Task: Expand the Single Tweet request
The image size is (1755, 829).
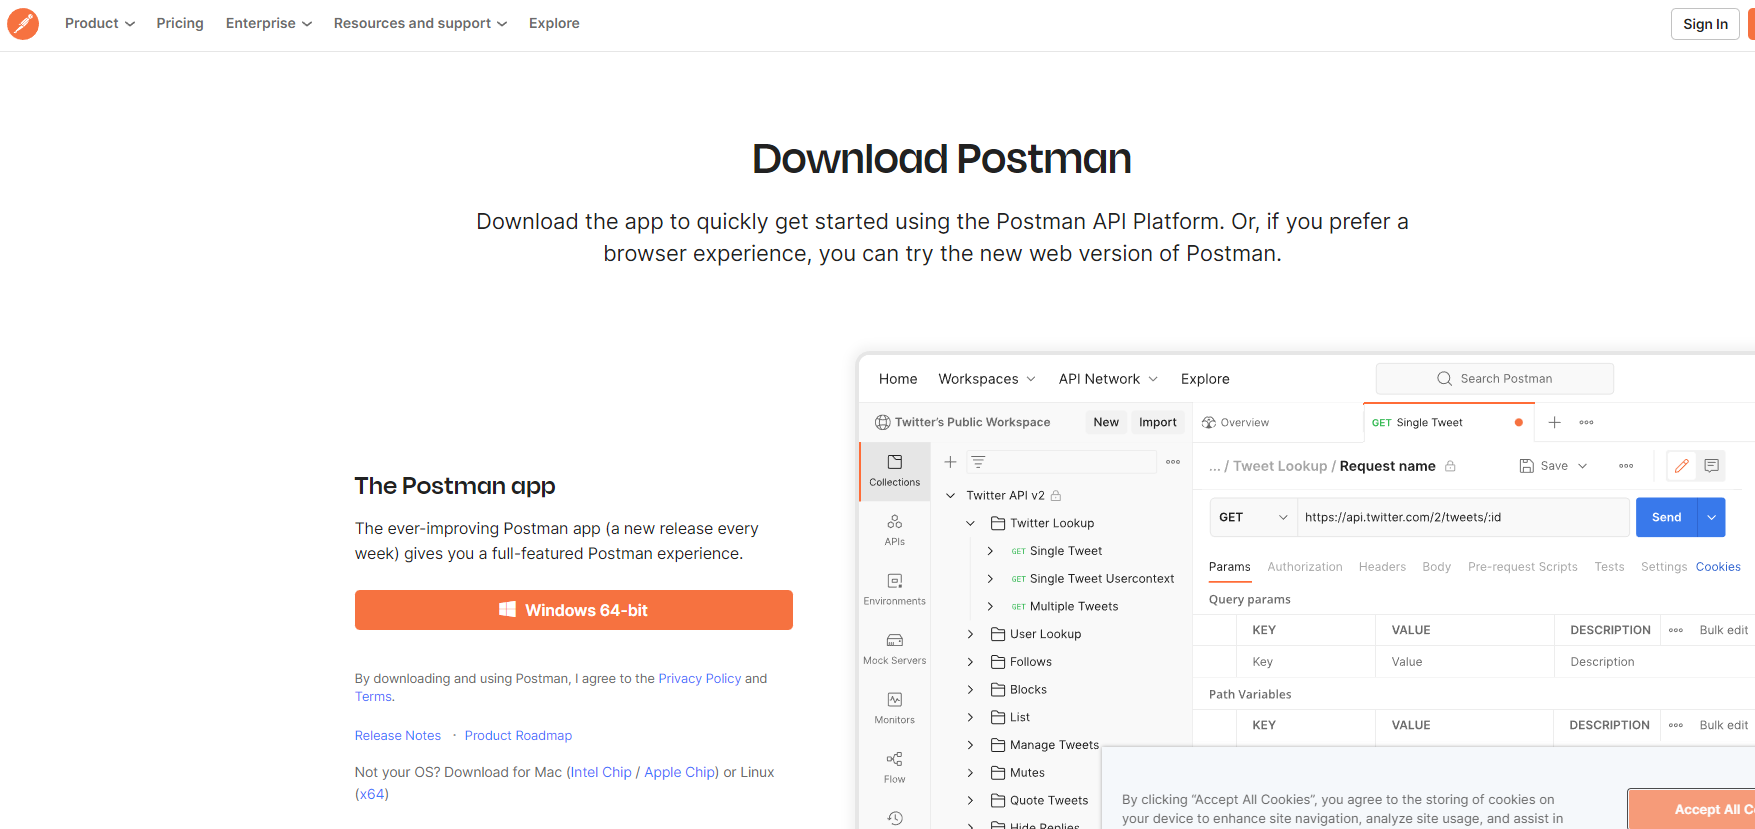Action: tap(991, 551)
